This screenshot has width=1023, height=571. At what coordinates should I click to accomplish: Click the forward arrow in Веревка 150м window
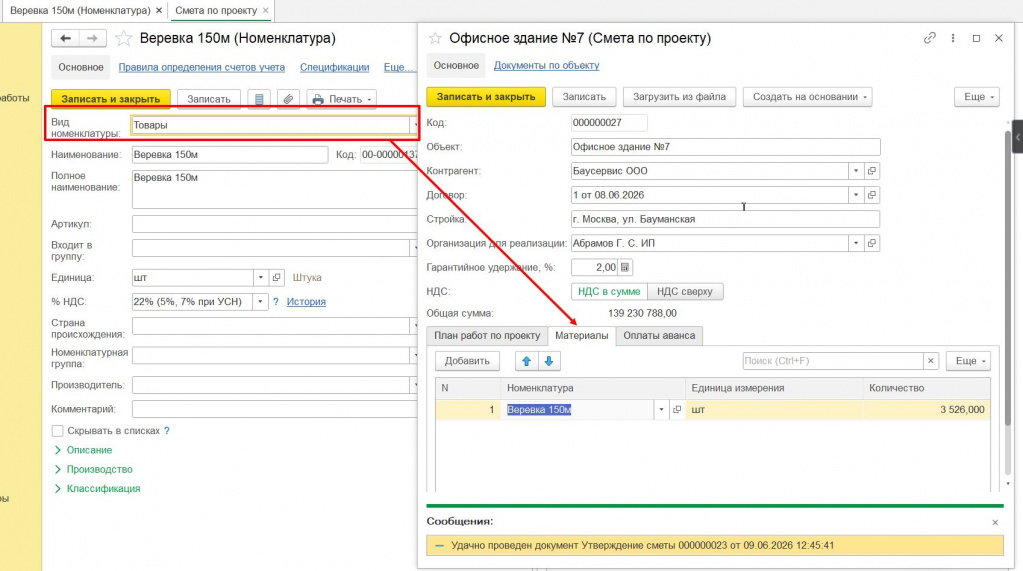(x=93, y=39)
